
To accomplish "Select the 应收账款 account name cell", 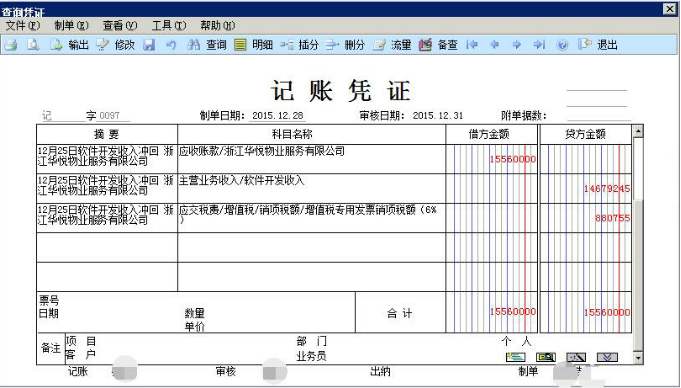I will pos(311,159).
